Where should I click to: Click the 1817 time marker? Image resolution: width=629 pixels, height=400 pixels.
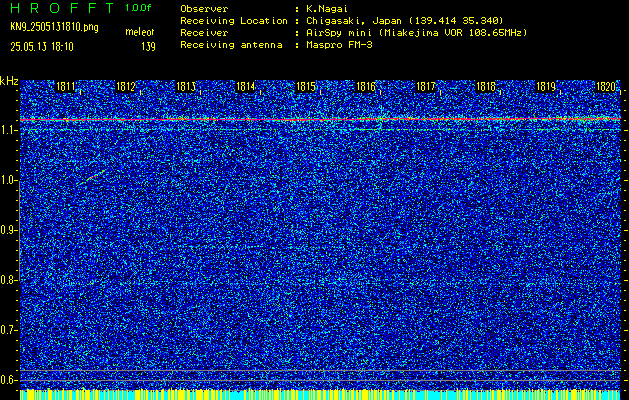(426, 87)
